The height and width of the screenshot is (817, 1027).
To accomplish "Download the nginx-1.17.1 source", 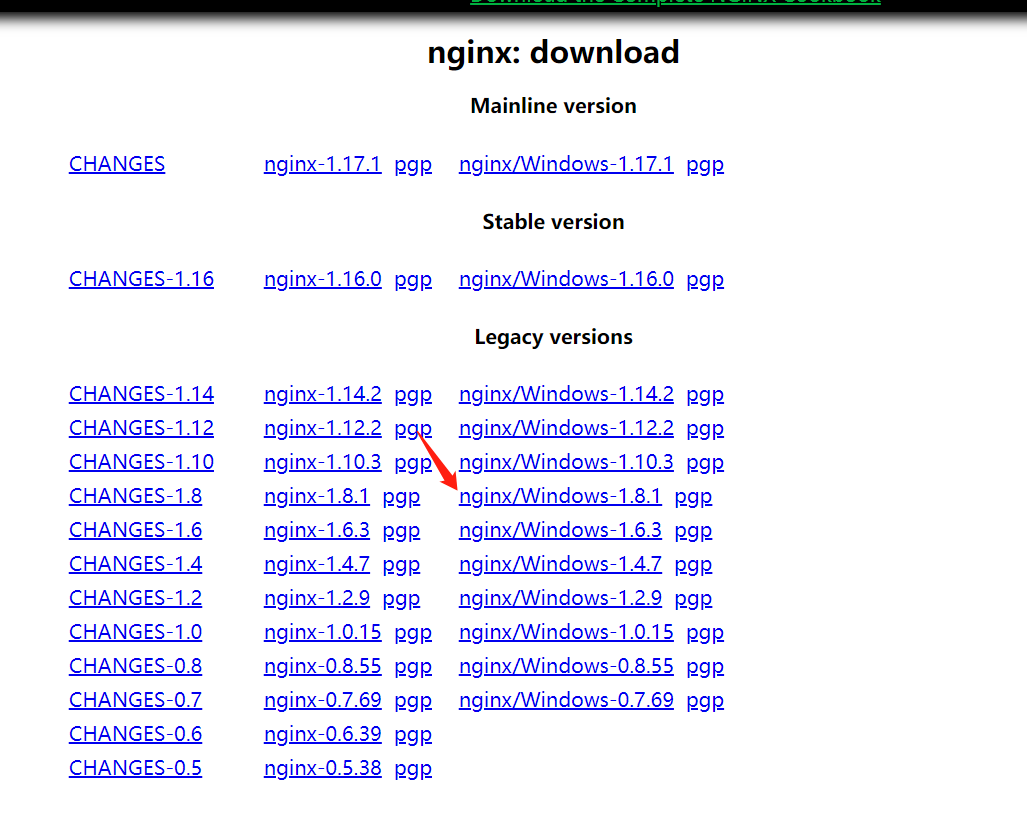I will pyautogui.click(x=322, y=164).
